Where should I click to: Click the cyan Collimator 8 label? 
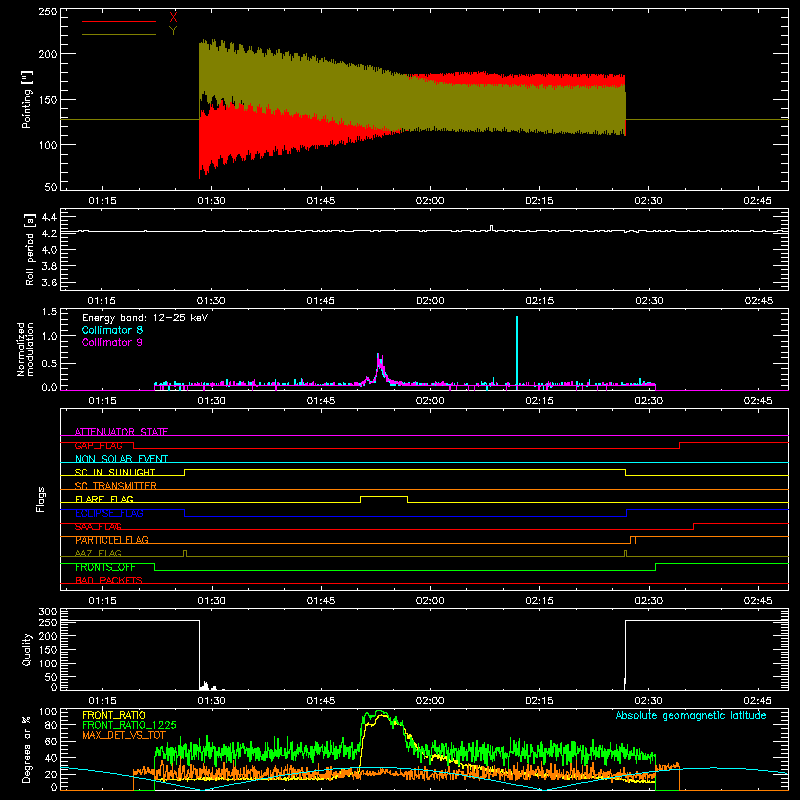112,330
